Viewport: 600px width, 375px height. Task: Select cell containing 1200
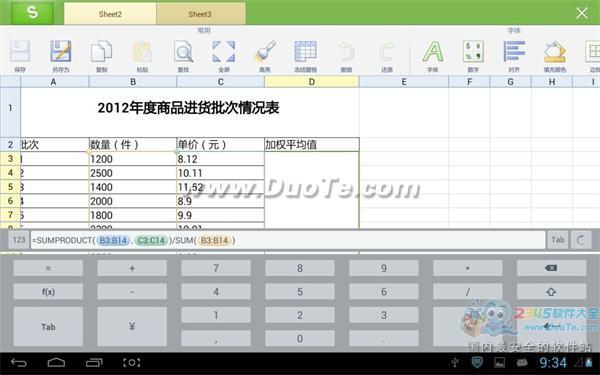coord(133,159)
